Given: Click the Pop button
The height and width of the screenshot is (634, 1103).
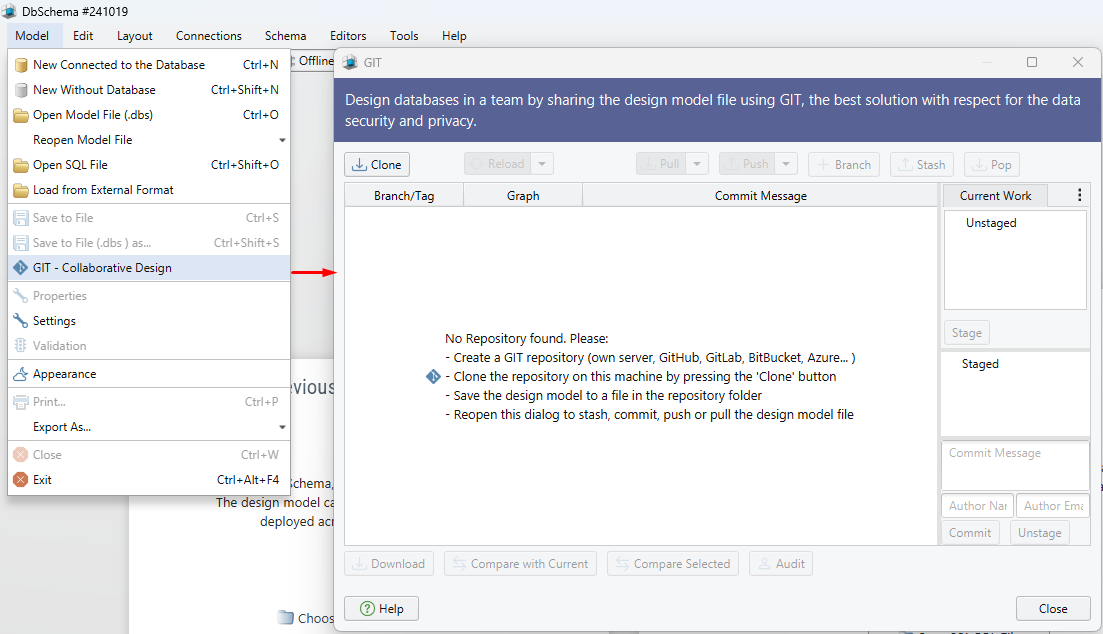Looking at the screenshot, I should [x=992, y=165].
